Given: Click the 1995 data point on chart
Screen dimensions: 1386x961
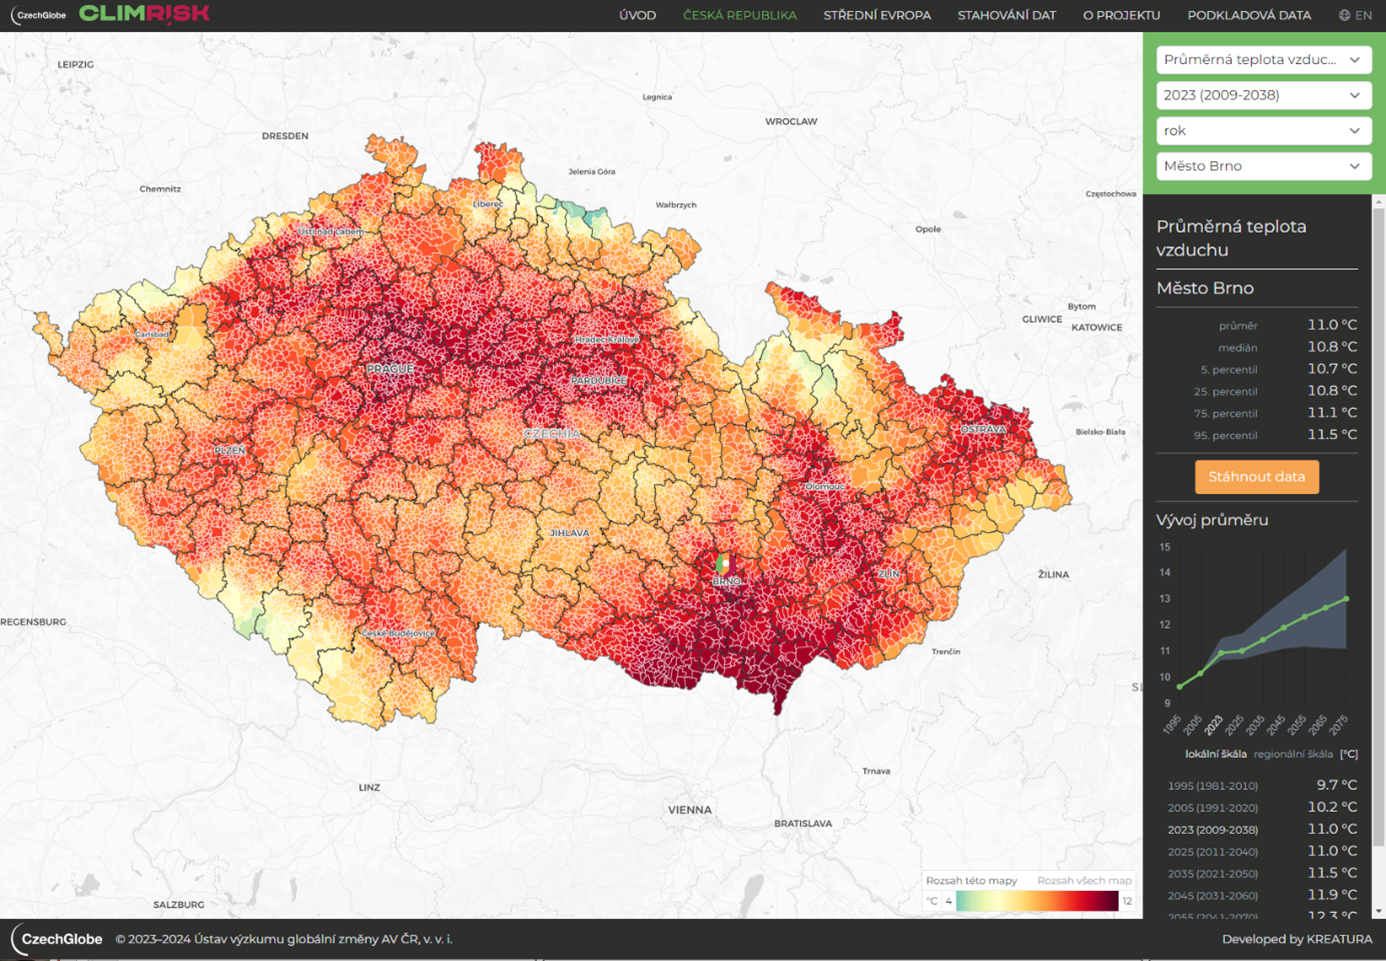Looking at the screenshot, I should coord(1180,686).
